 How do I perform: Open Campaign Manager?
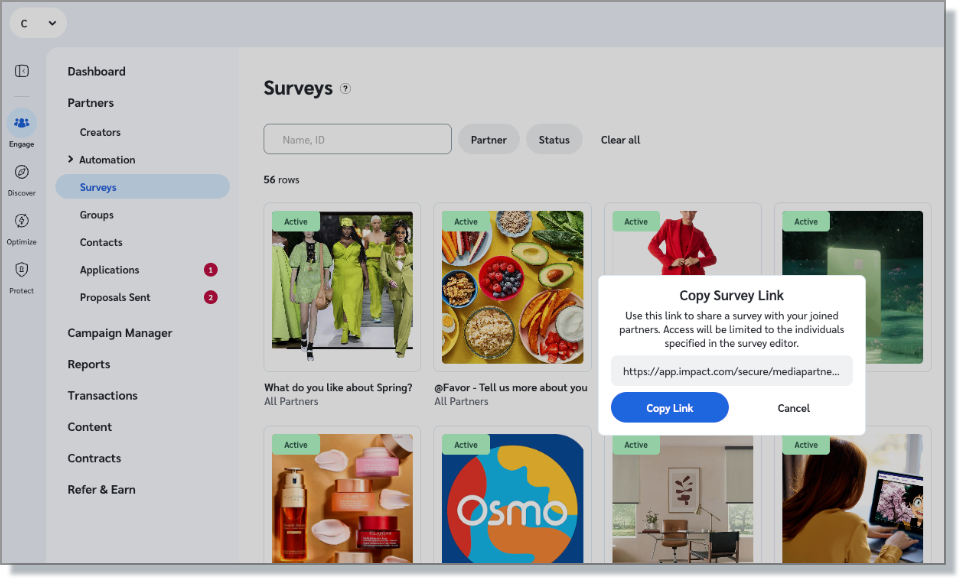pos(120,333)
